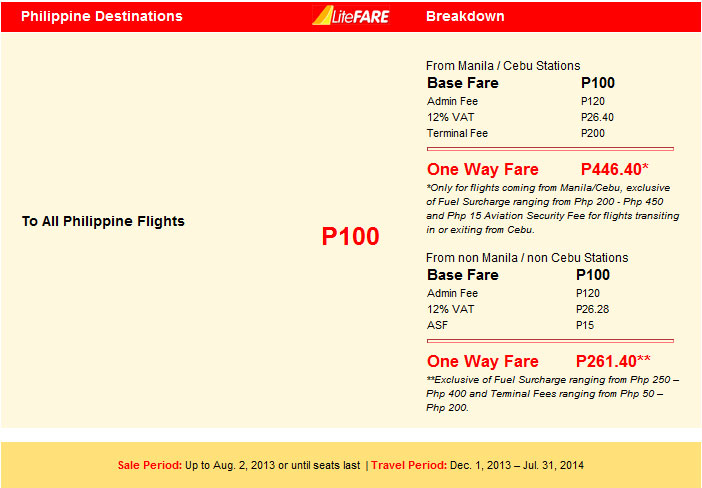Screen dimensions: 702x488
Task: Click From Manila / Cebu Stations heading
Action: coord(503,66)
